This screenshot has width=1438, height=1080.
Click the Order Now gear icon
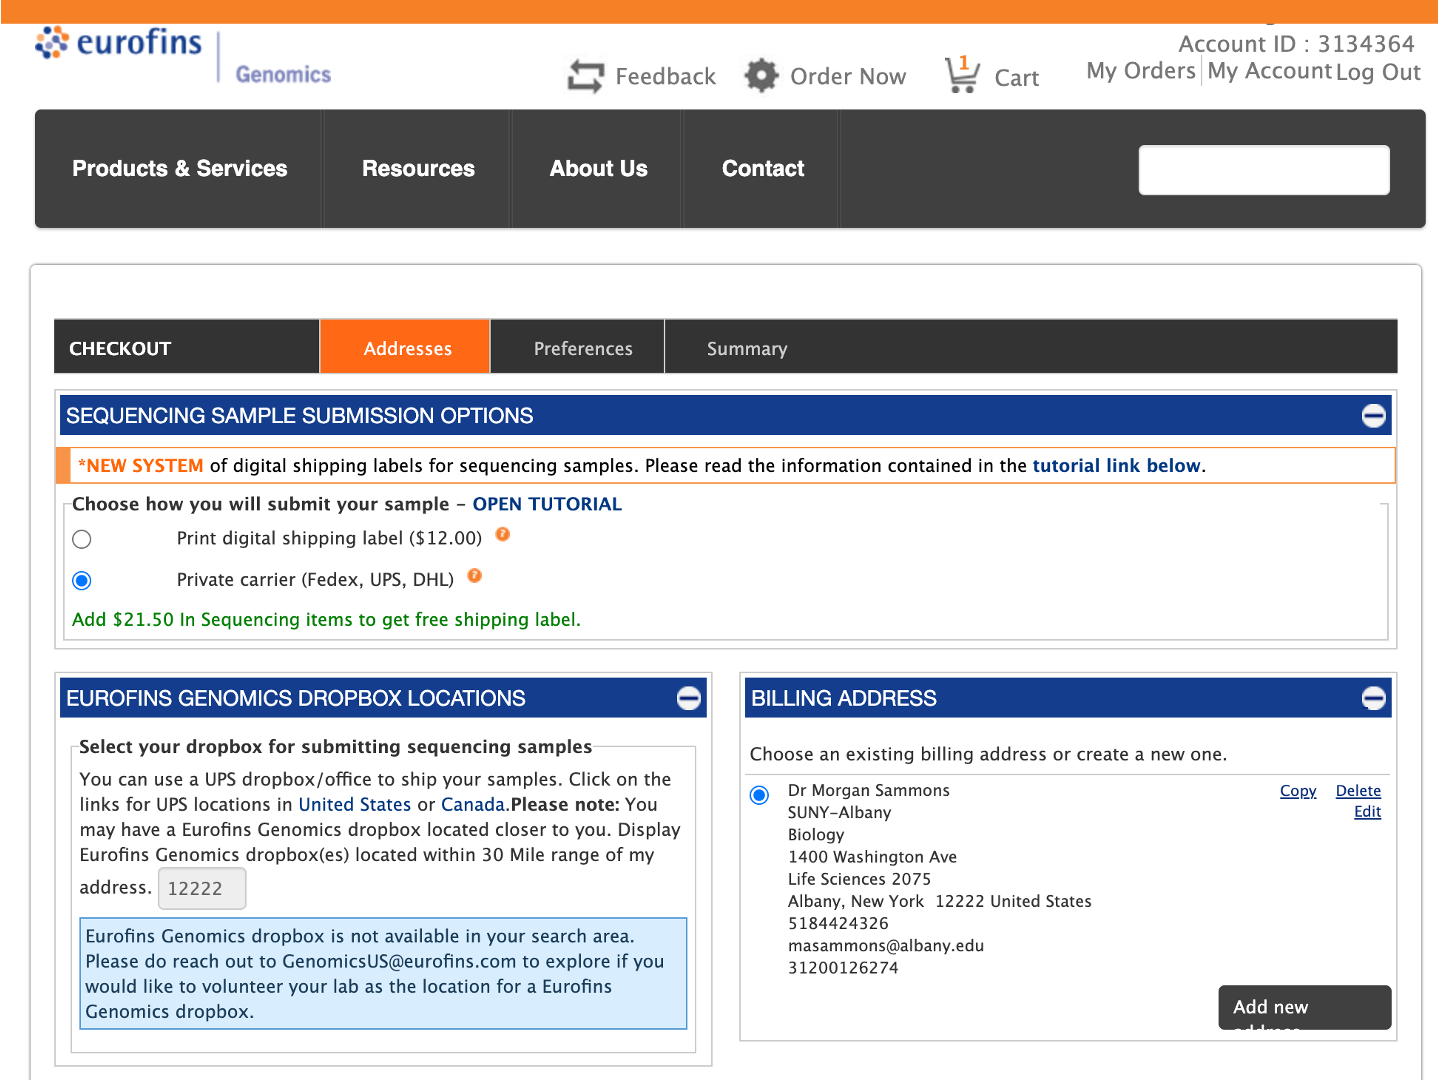(x=761, y=76)
